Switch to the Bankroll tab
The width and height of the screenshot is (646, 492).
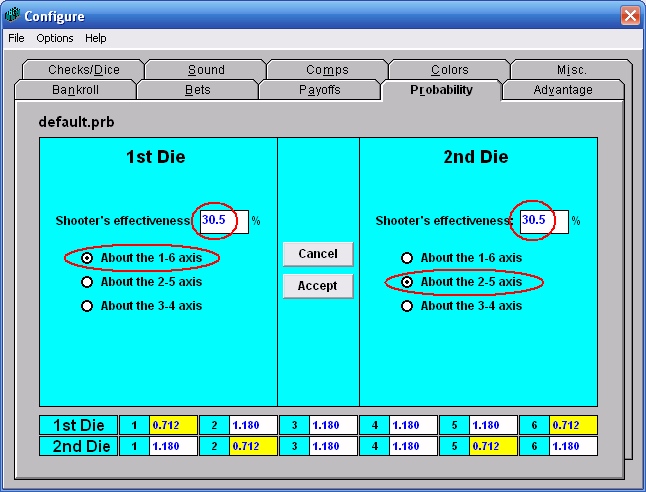75,90
